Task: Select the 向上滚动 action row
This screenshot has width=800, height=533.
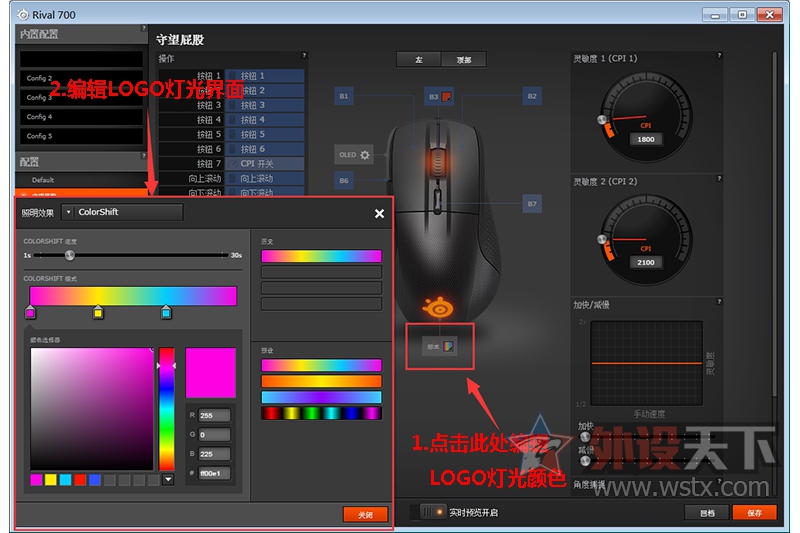Action: click(x=231, y=179)
